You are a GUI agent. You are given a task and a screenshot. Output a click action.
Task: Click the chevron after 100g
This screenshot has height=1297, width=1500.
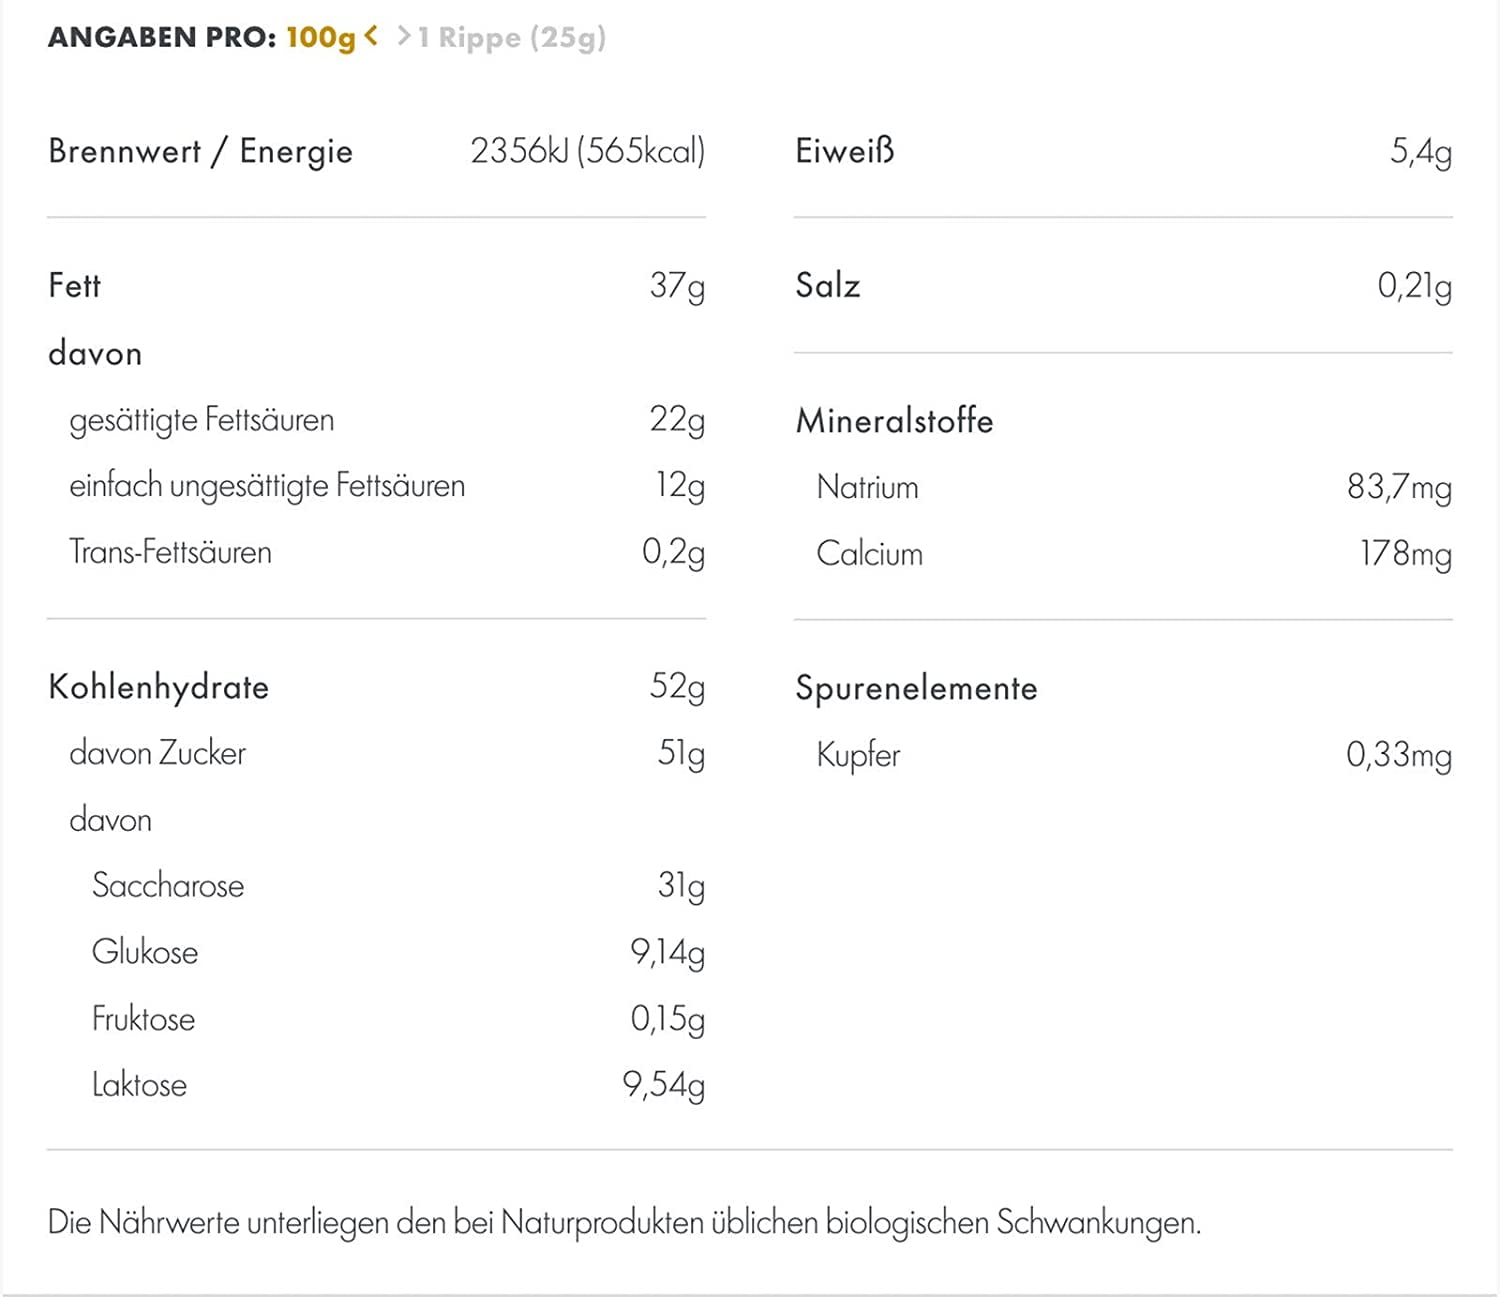point(371,36)
